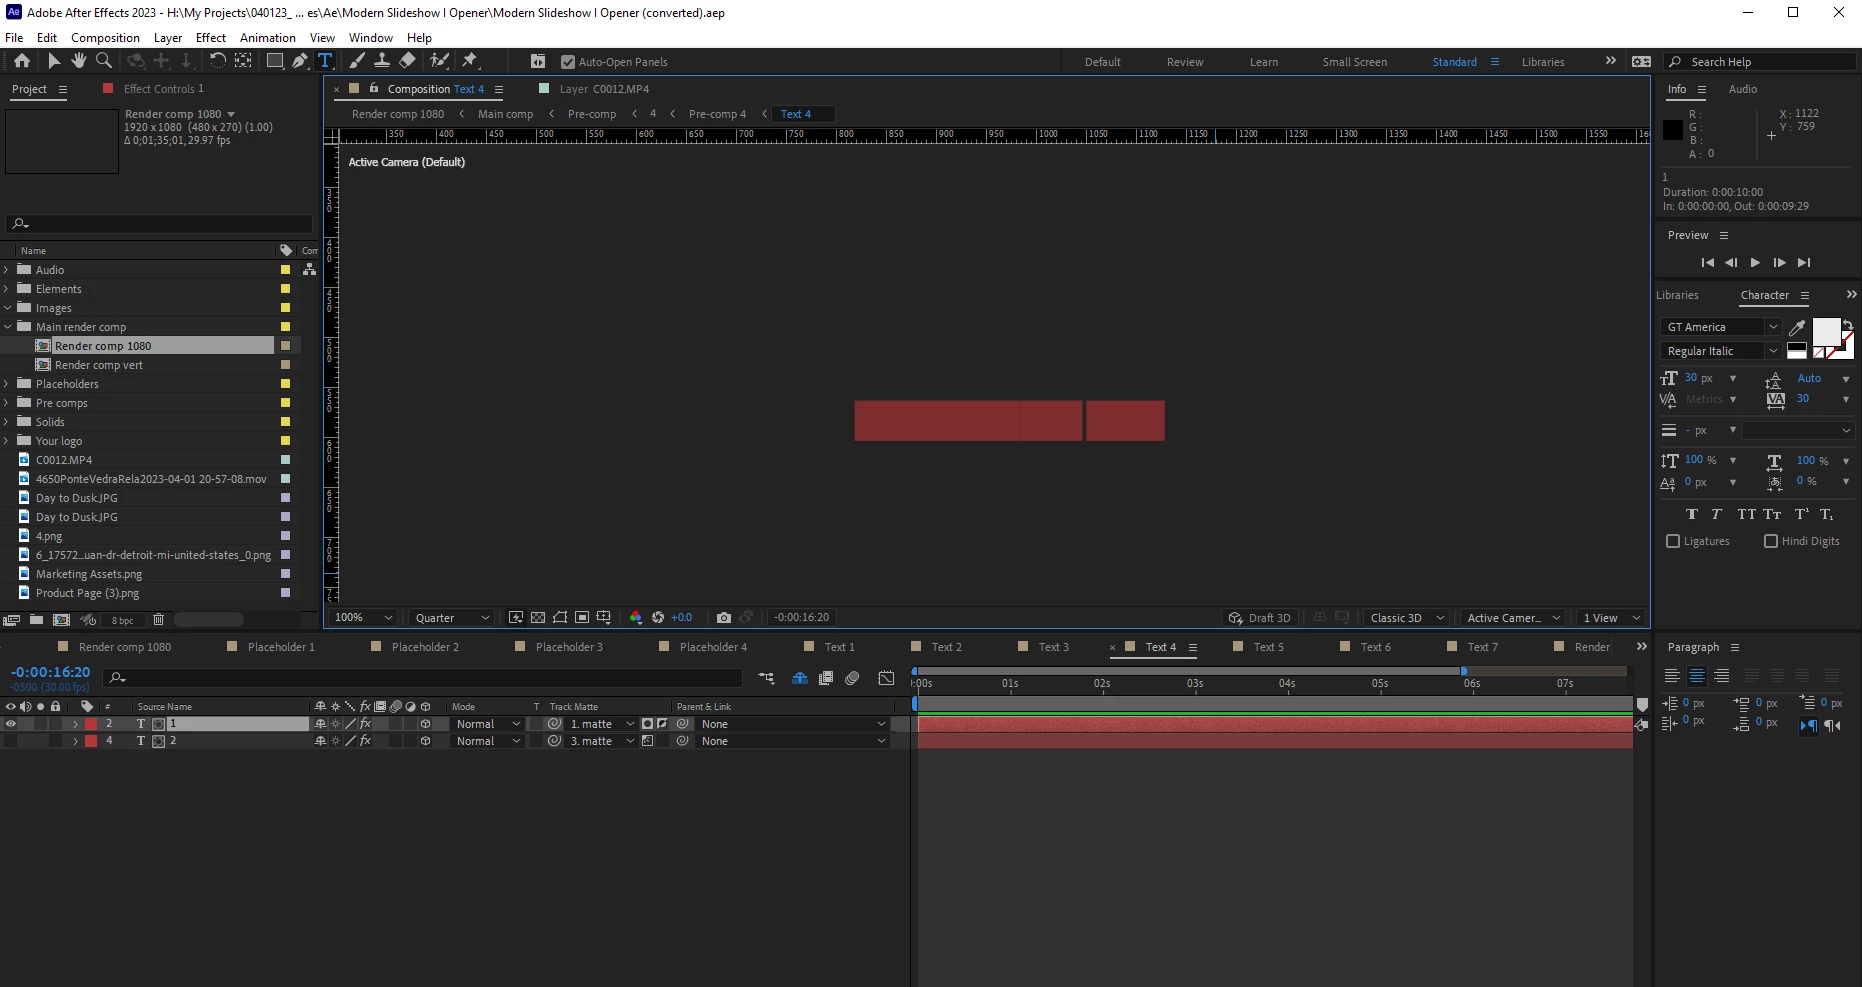
Task: Toggle visibility eye of layer 1
Action: coord(11,724)
